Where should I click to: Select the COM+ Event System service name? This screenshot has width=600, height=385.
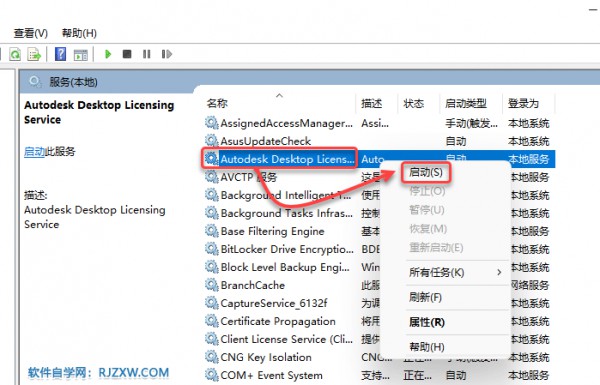[271, 375]
